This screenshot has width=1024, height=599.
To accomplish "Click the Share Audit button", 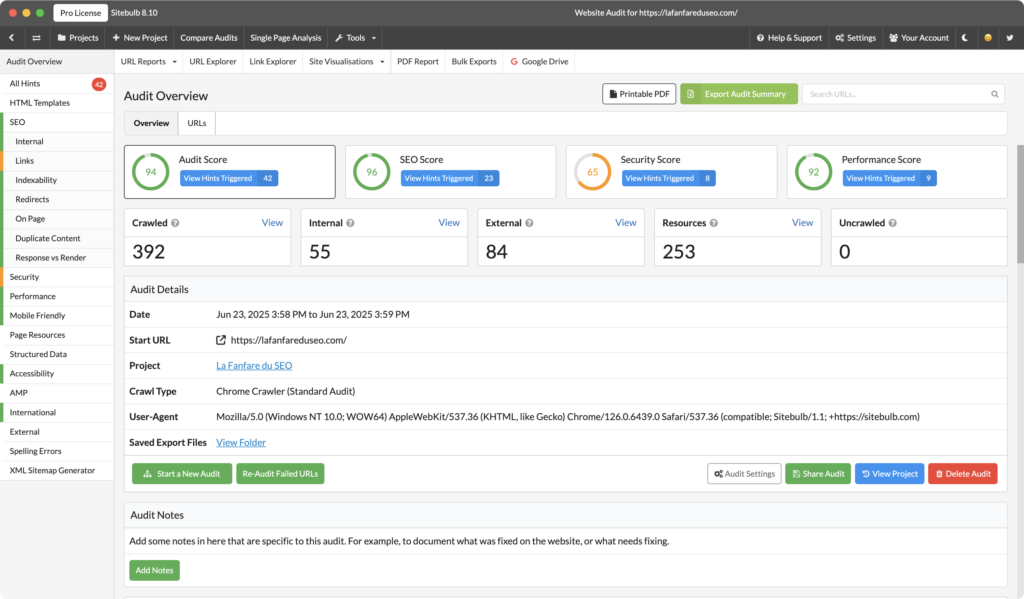I will click(818, 474).
